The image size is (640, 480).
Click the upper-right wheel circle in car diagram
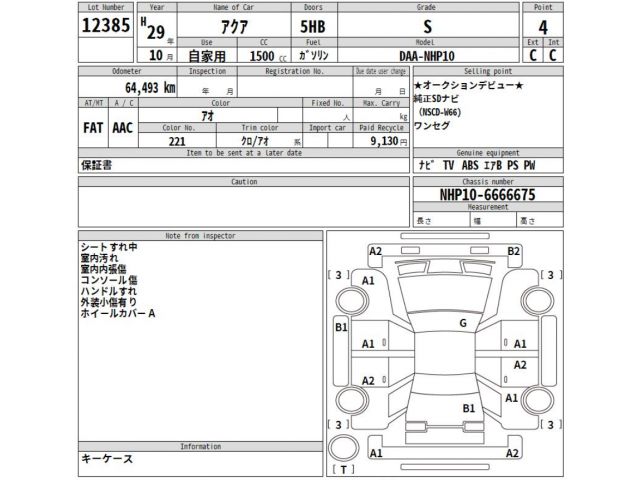point(525,301)
